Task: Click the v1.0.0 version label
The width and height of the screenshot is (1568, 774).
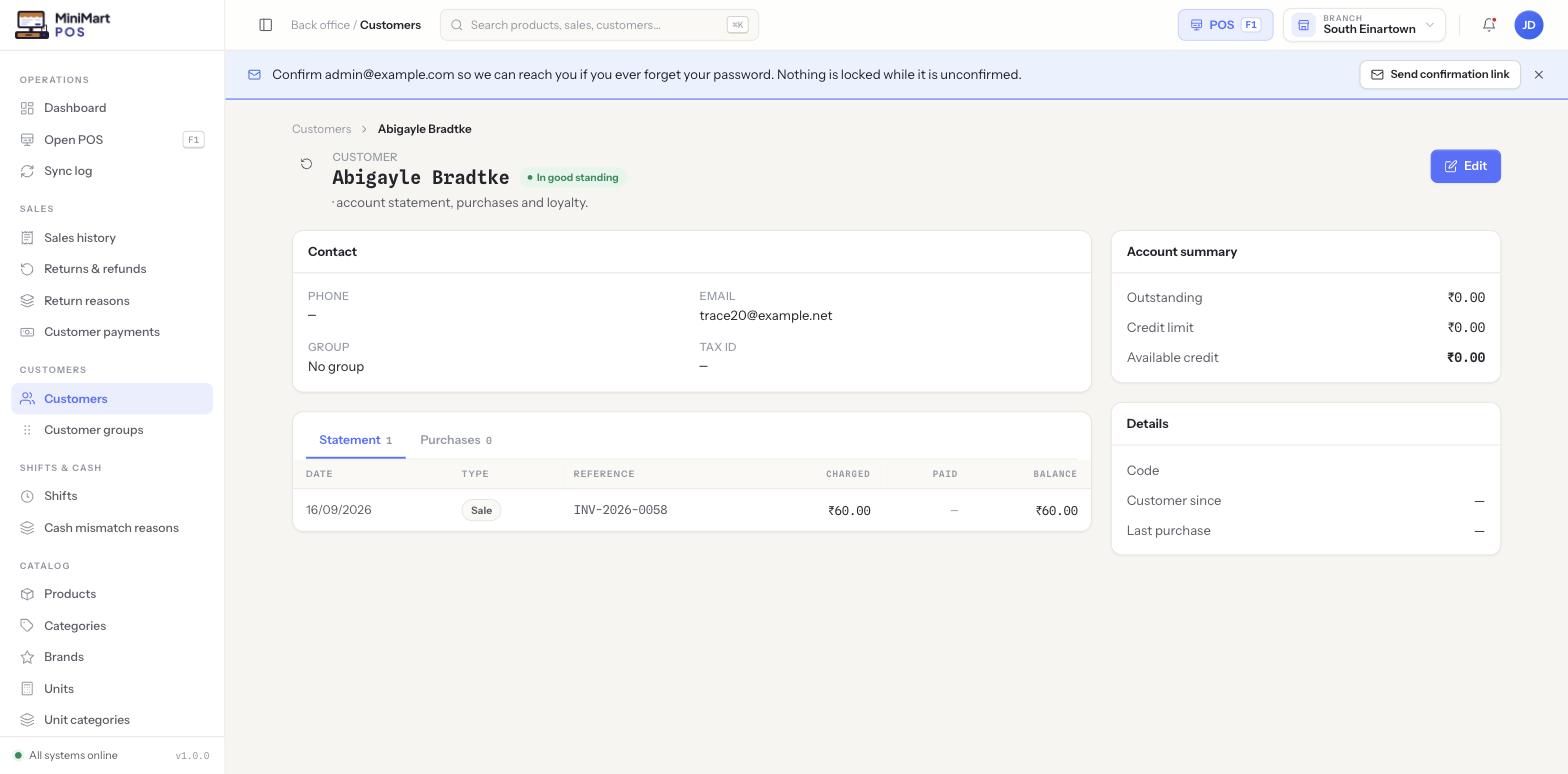Action: [192, 756]
